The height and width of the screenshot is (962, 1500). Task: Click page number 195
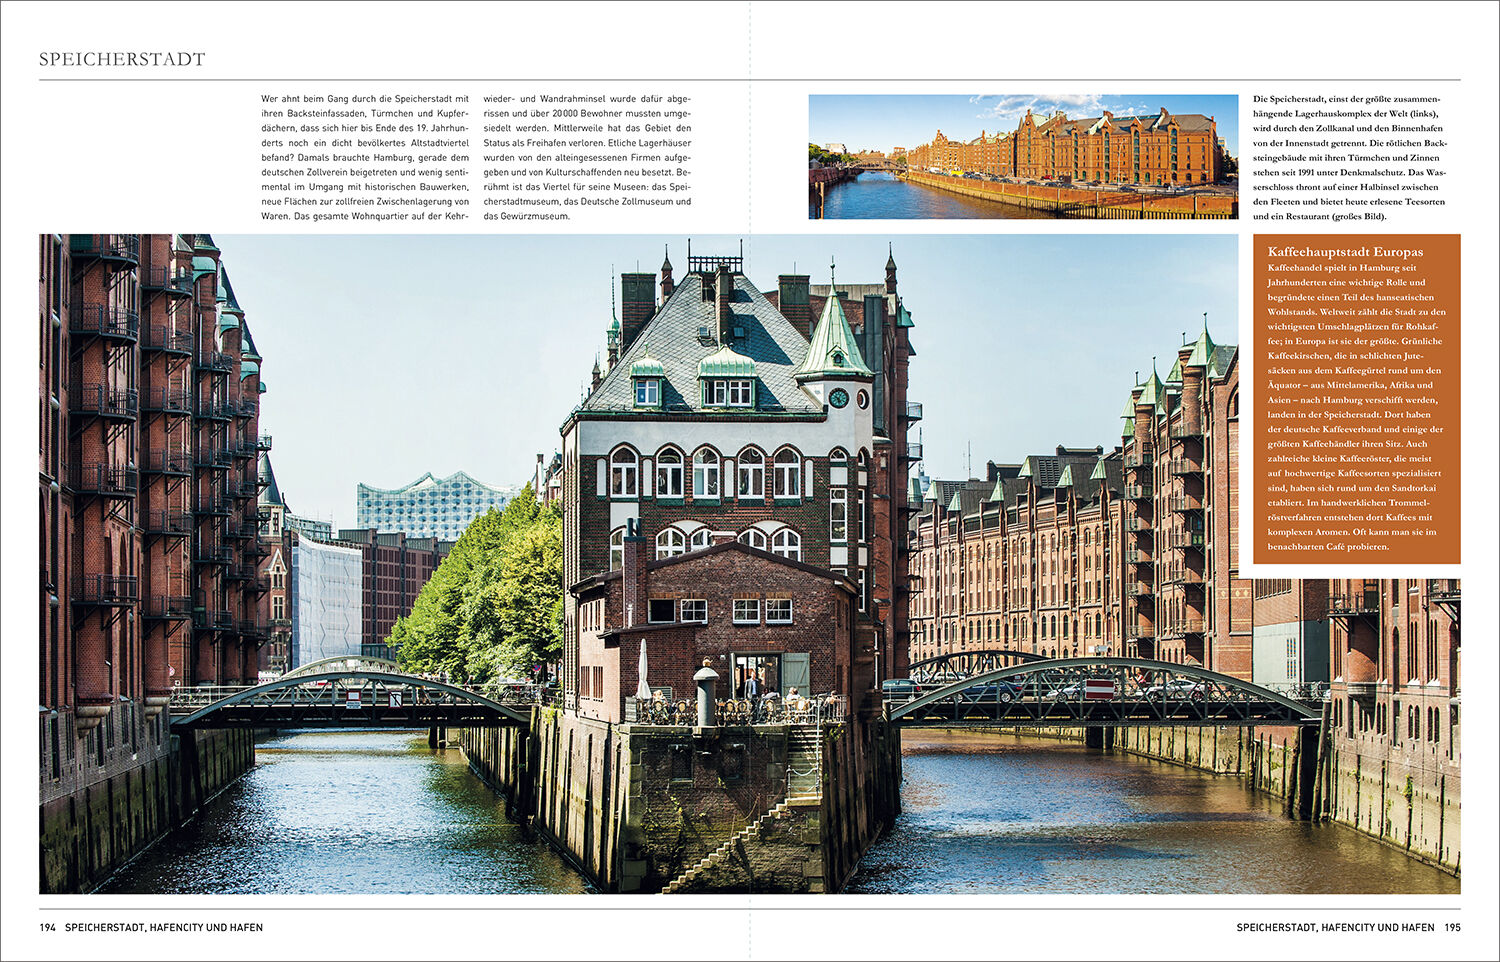click(x=1452, y=928)
